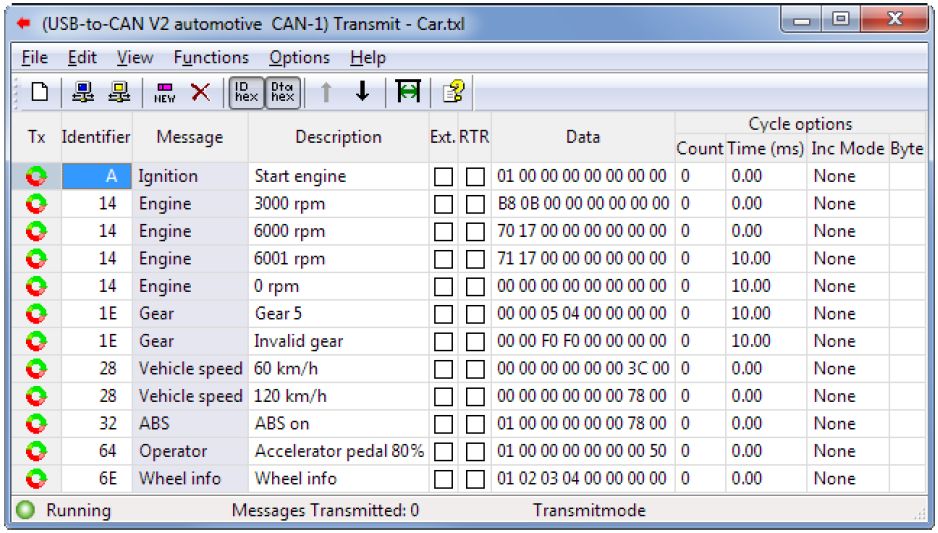938x533 pixels.
Task: Open help question-mark toolbar icon
Action: pyautogui.click(x=453, y=92)
